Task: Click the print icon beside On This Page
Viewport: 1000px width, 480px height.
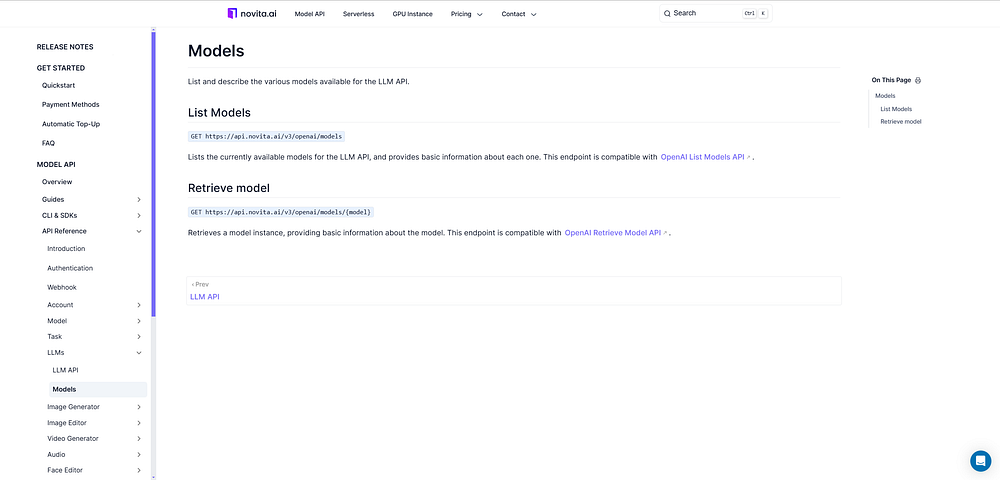Action: point(918,80)
